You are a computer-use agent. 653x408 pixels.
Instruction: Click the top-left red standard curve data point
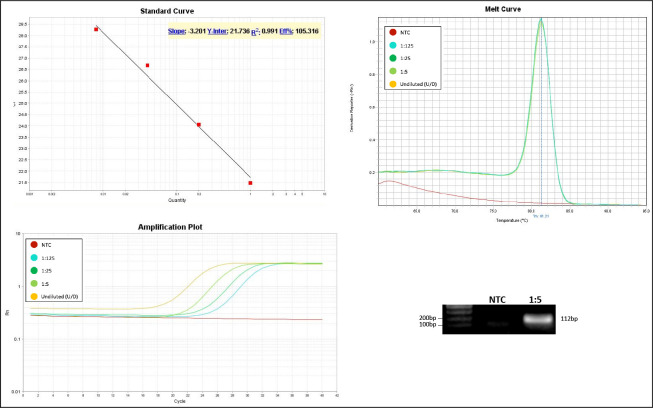point(96,29)
